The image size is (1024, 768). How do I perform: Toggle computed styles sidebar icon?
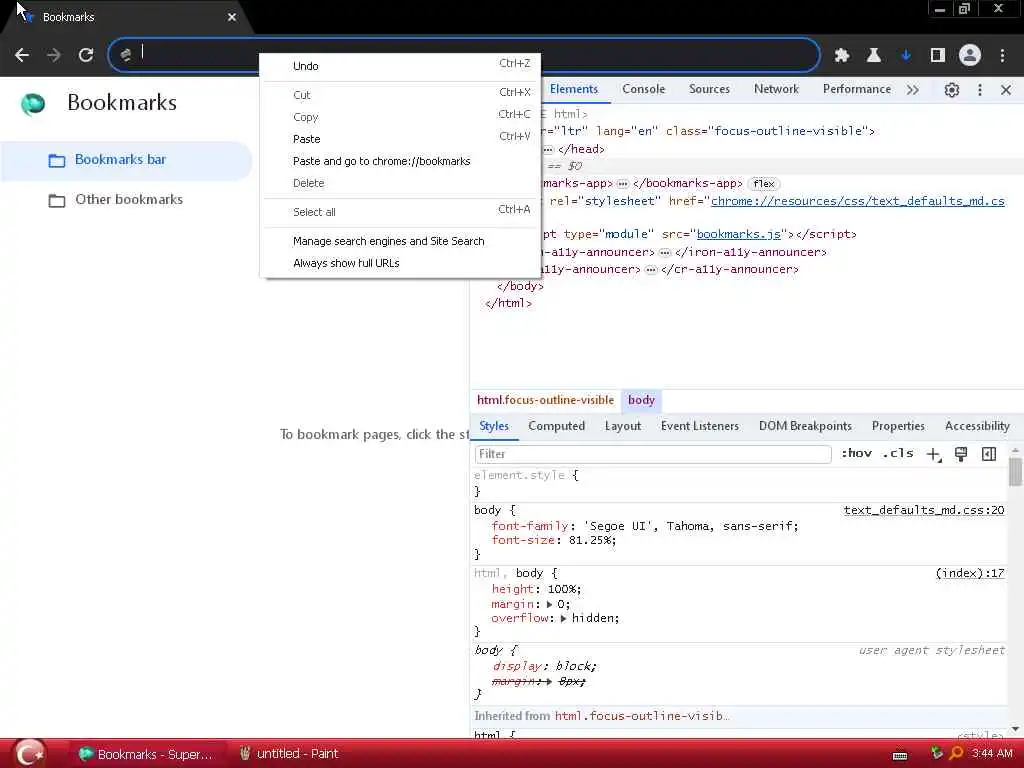989,455
